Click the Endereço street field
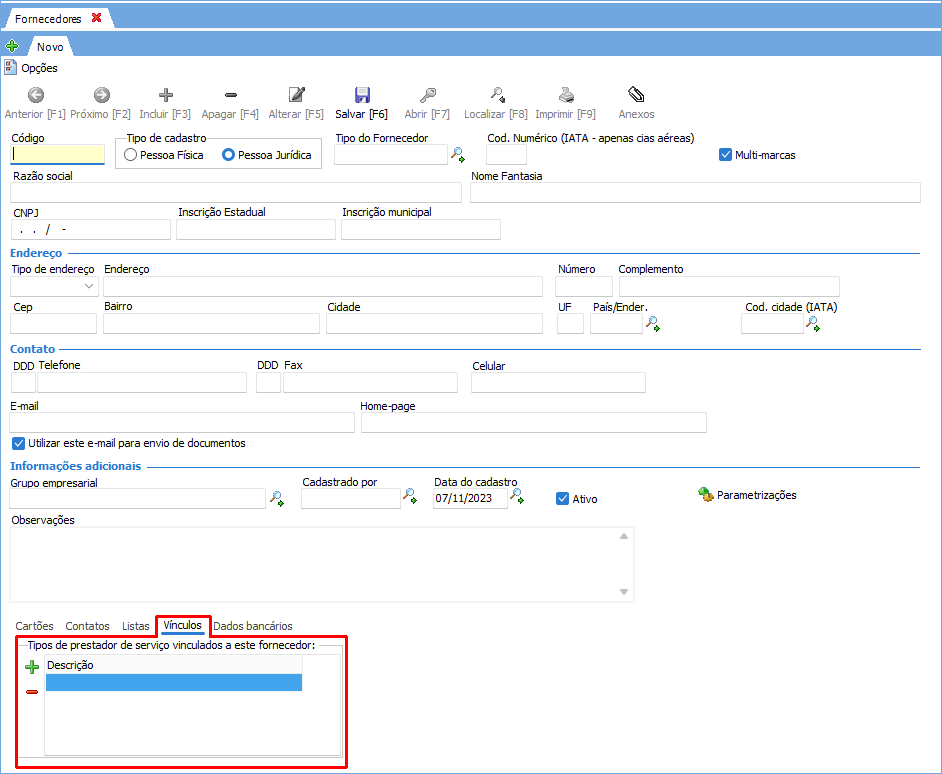Screen dimensions: 942x774 pyautogui.click(x=323, y=286)
